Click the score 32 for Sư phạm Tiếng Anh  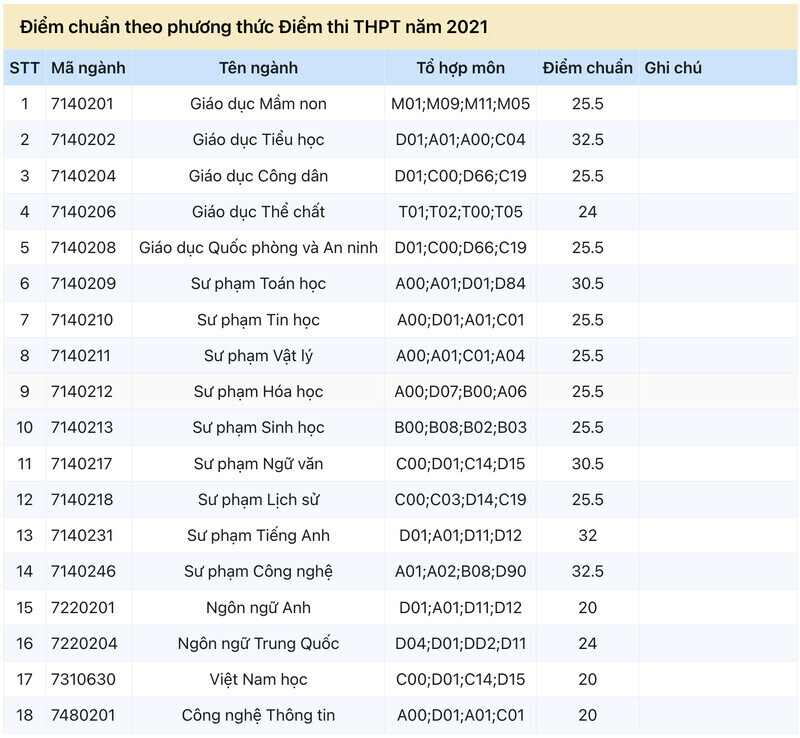point(587,535)
